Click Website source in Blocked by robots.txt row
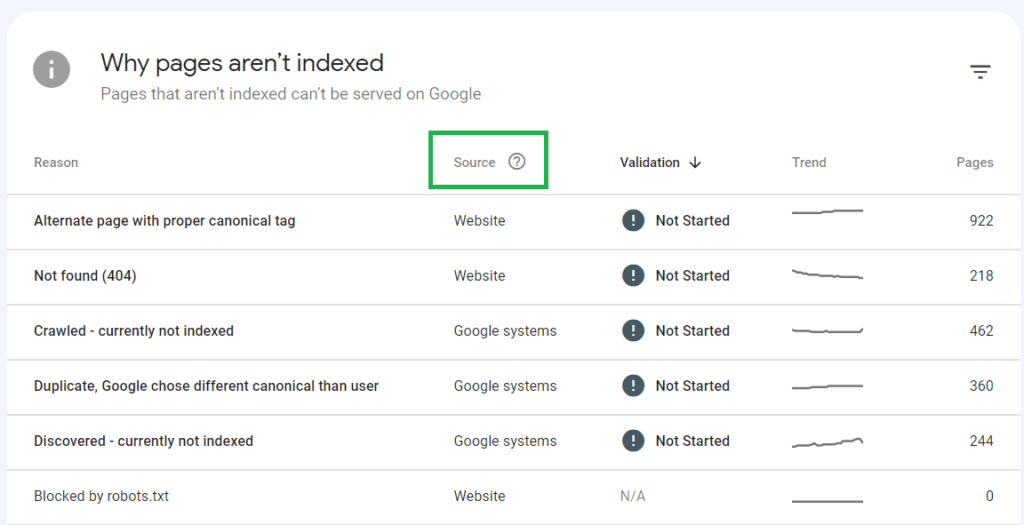1024x525 pixels. click(479, 496)
